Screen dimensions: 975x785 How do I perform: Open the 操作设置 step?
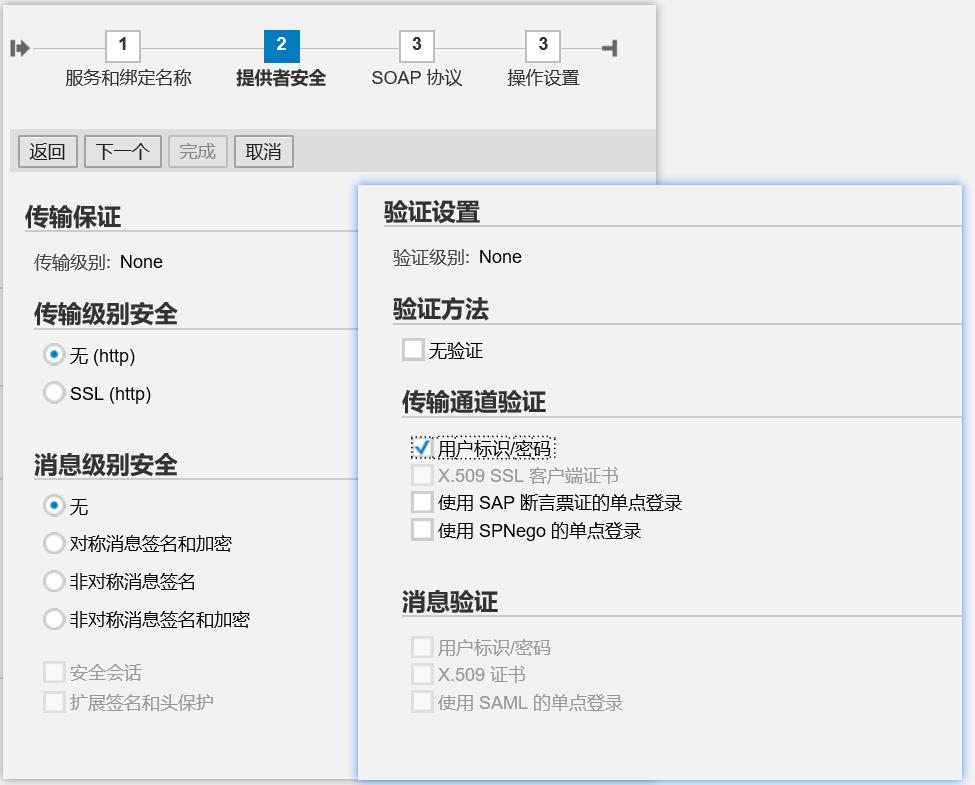click(543, 46)
